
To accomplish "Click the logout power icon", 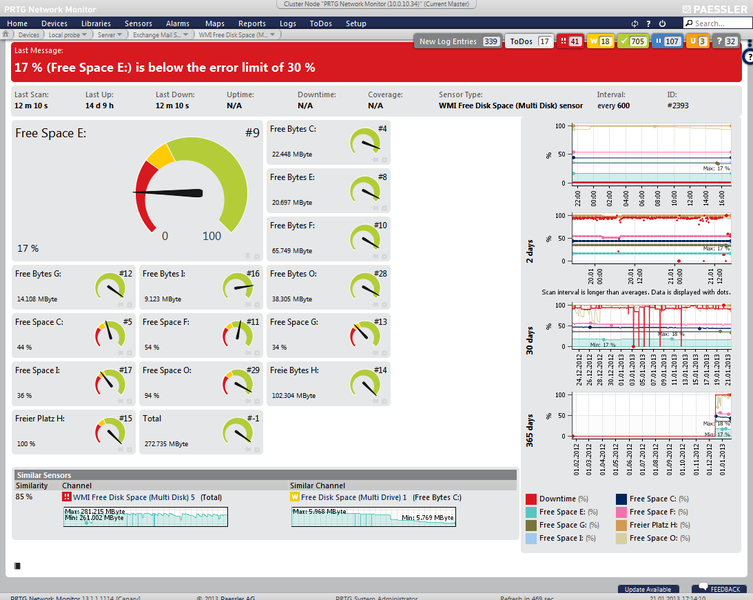I will 662,24.
